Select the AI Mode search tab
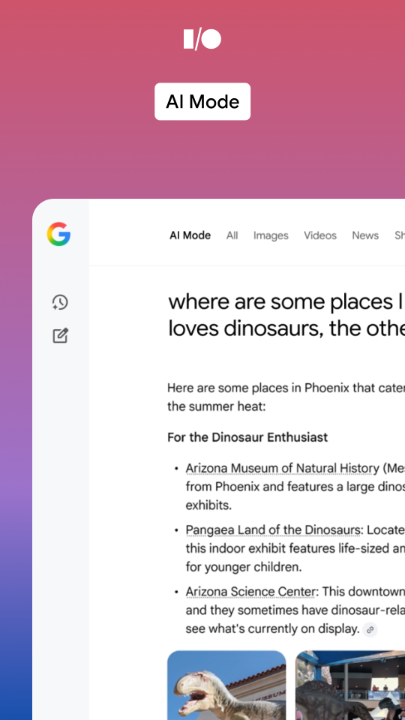The width and height of the screenshot is (405, 720). click(x=190, y=236)
